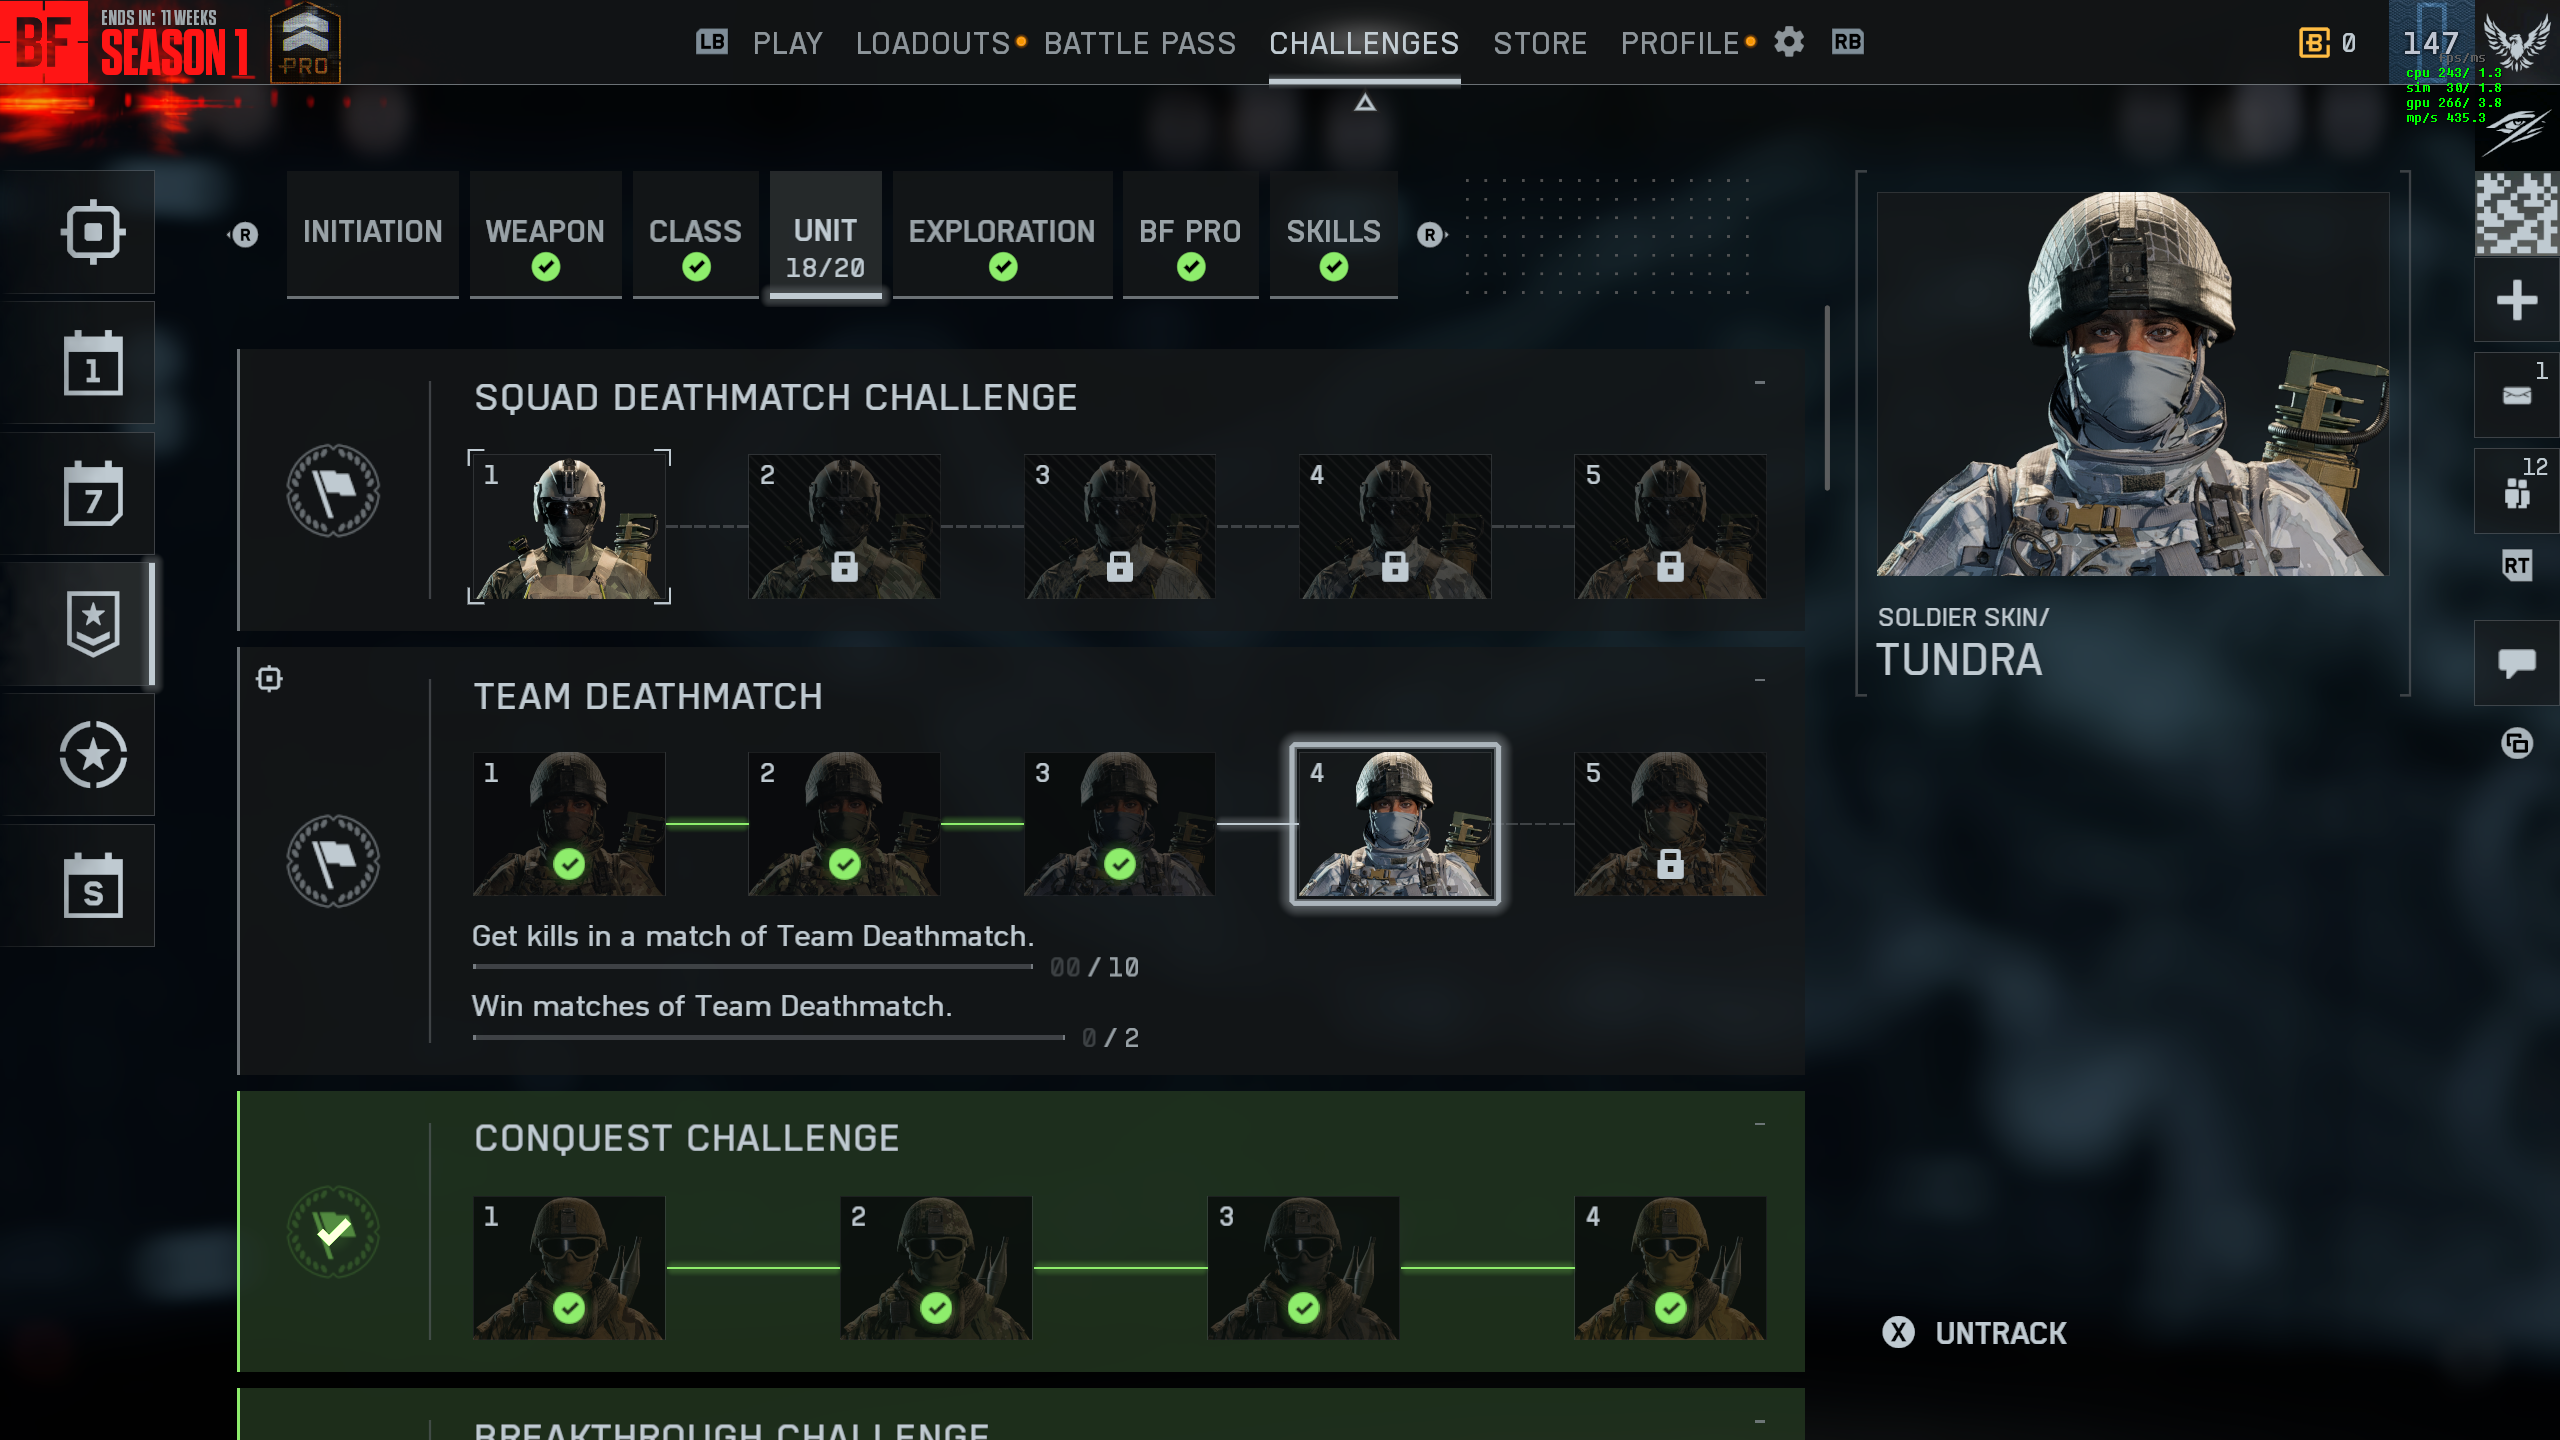Select Team Deathmatch tier 5 locked reward
Viewport: 2560px width, 1440px height.
[1670, 824]
